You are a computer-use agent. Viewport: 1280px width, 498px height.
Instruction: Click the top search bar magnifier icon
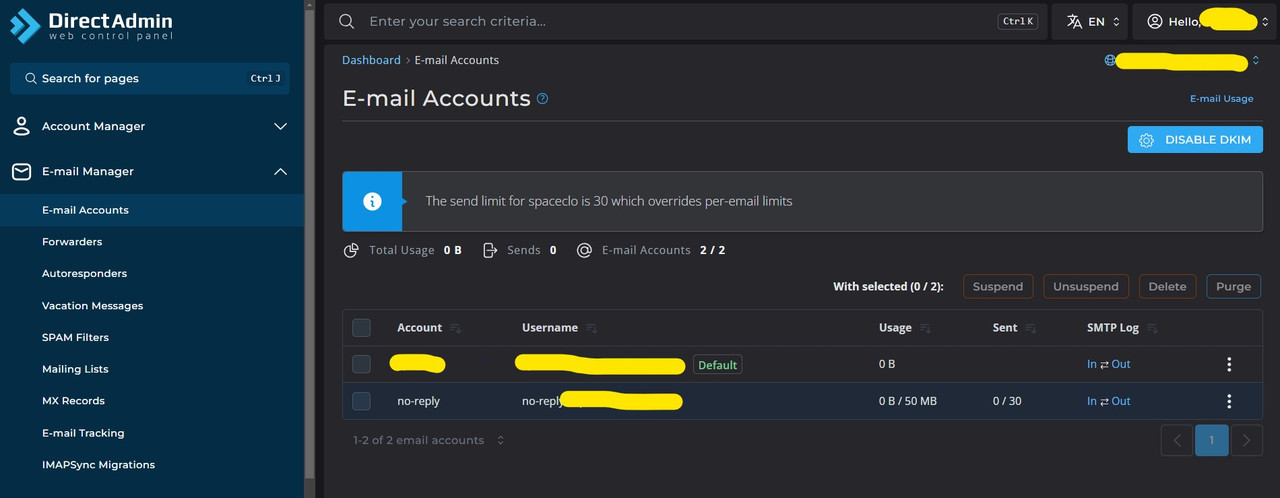(x=346, y=21)
